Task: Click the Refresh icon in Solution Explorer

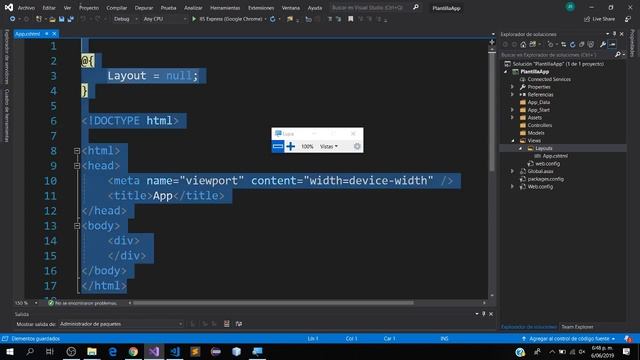Action: [573, 44]
